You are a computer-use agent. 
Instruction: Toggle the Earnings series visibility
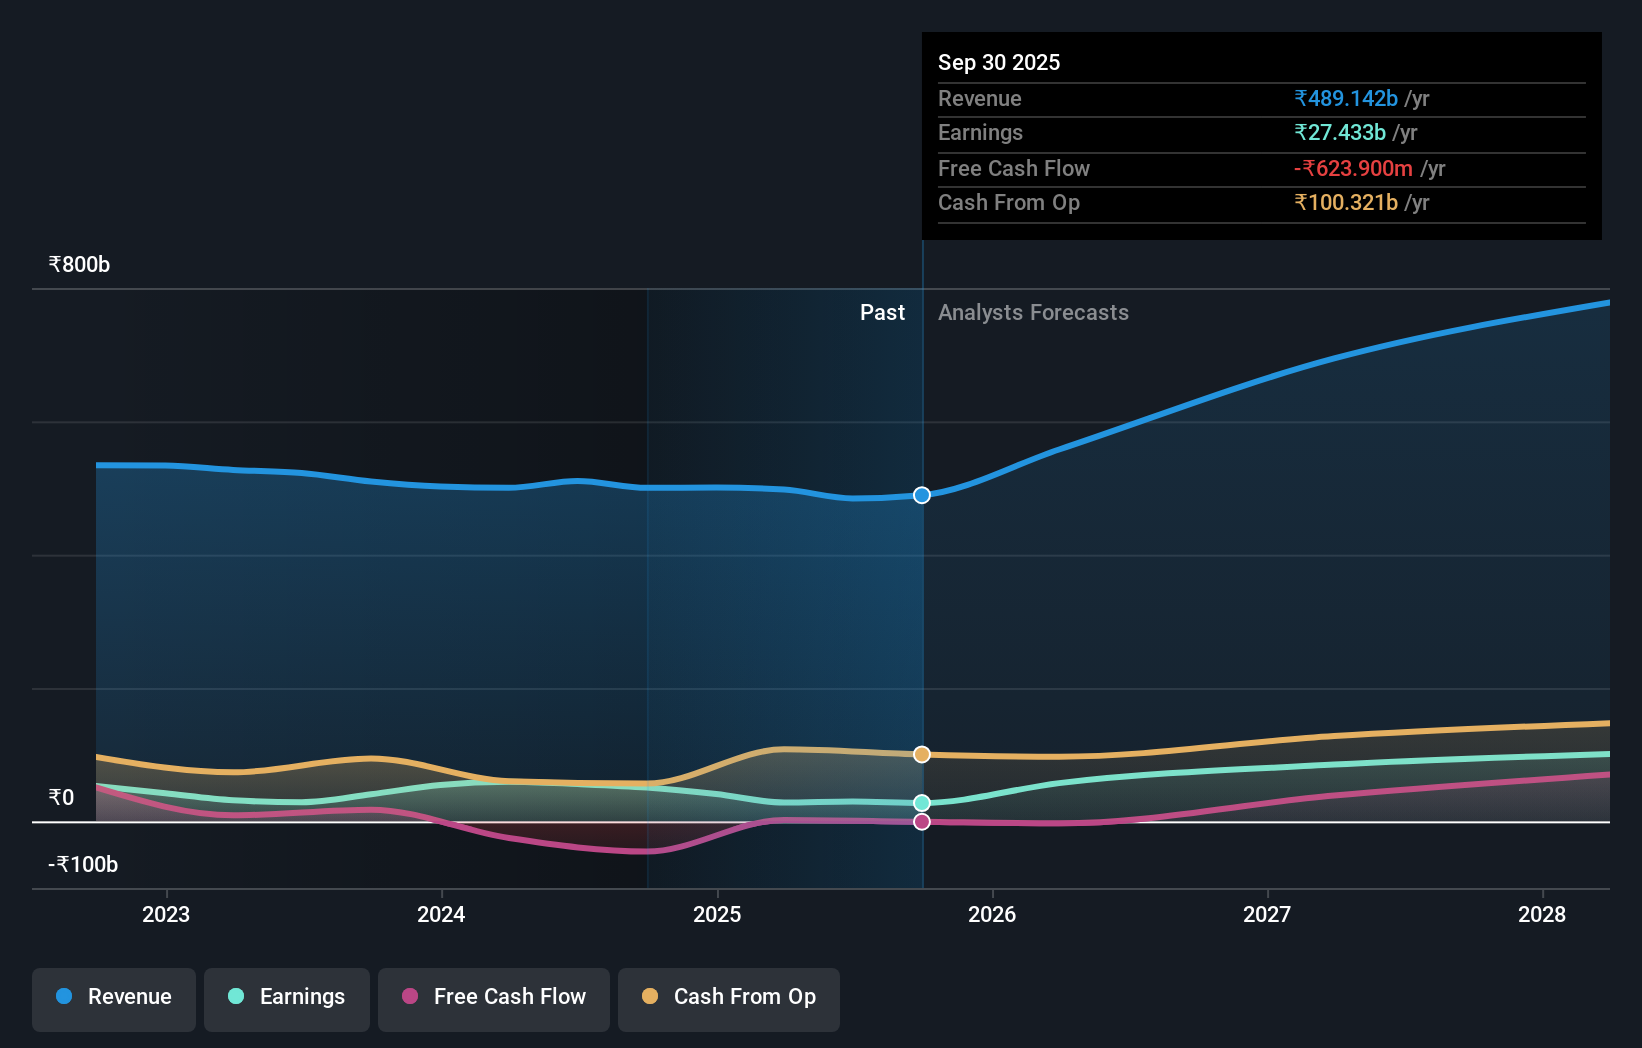pyautogui.click(x=287, y=997)
